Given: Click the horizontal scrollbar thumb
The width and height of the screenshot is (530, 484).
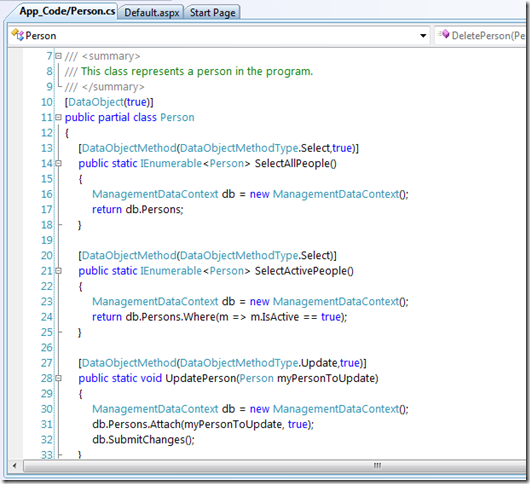Looking at the screenshot, I should (274, 466).
